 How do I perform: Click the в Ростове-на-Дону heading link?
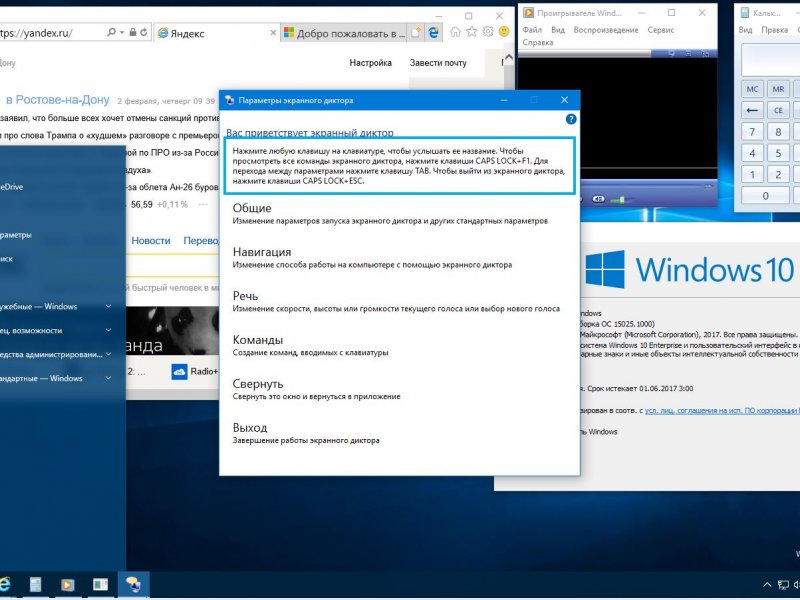click(x=58, y=99)
